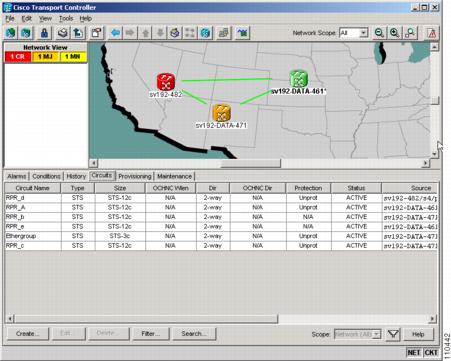Image resolution: width=451 pixels, height=361 pixels.
Task: Click the CKT status bar indicator
Action: [x=431, y=352]
